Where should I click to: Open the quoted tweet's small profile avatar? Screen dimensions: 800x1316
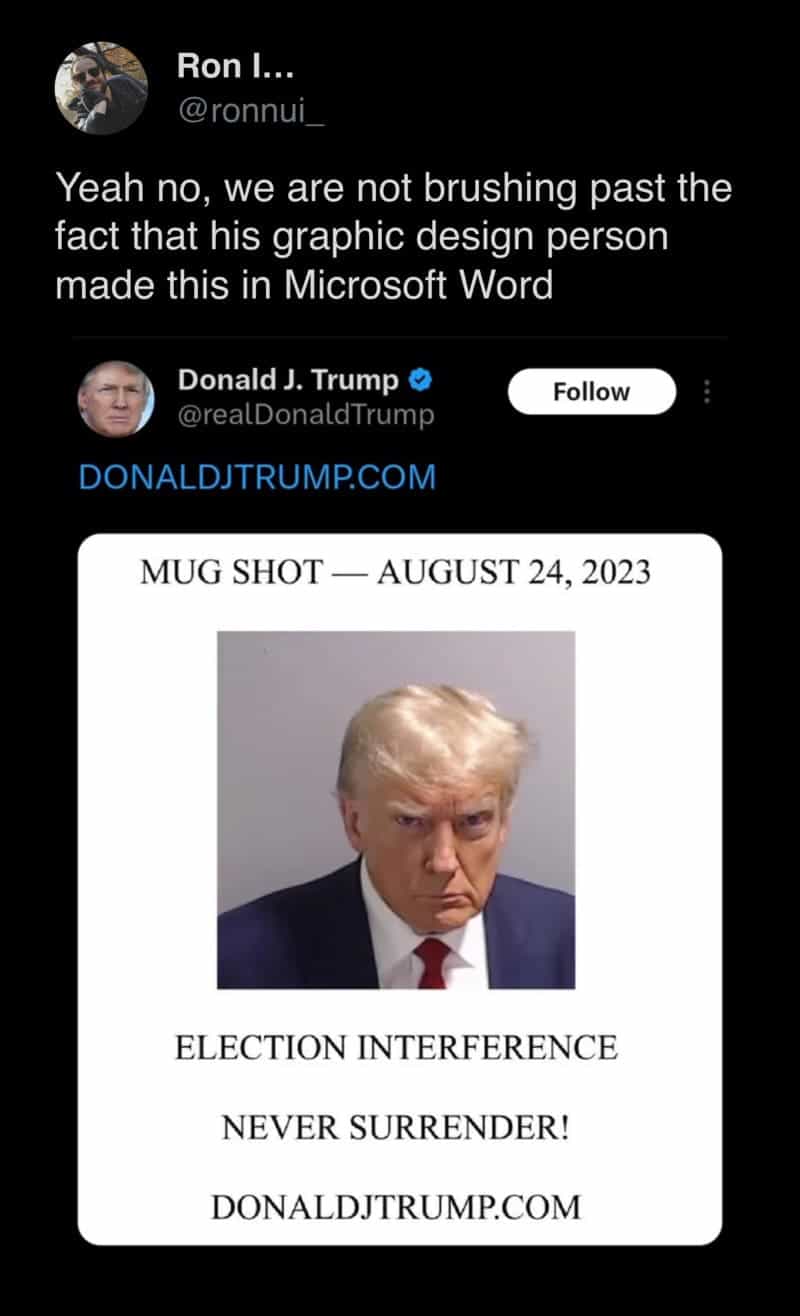click(116, 398)
